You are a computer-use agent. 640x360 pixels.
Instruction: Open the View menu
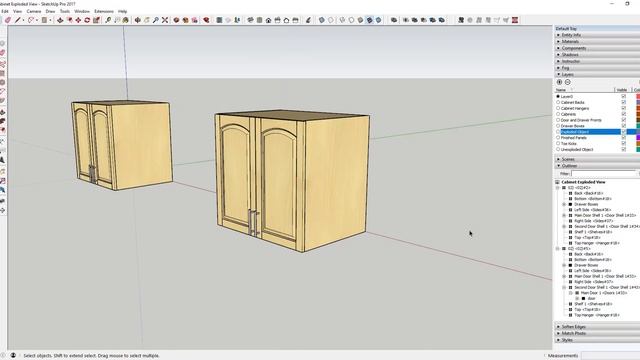click(x=18, y=11)
